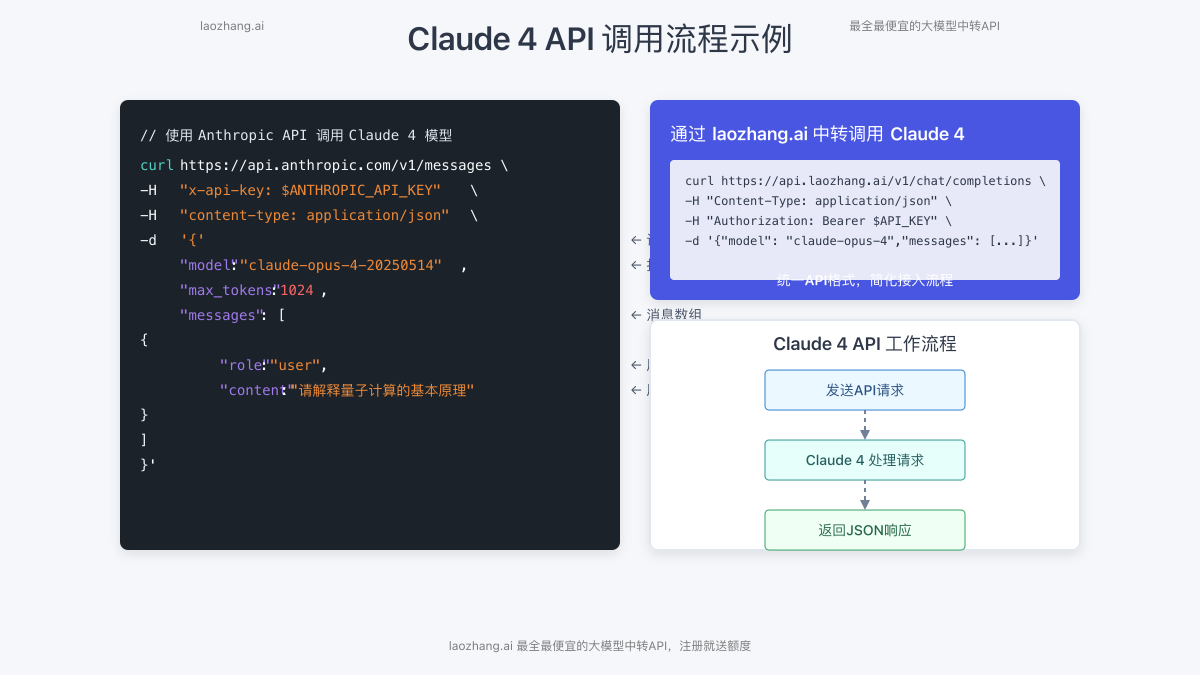Click the content string '请解释量子计算的基本原理'
The width and height of the screenshot is (1200, 675).
click(x=381, y=390)
